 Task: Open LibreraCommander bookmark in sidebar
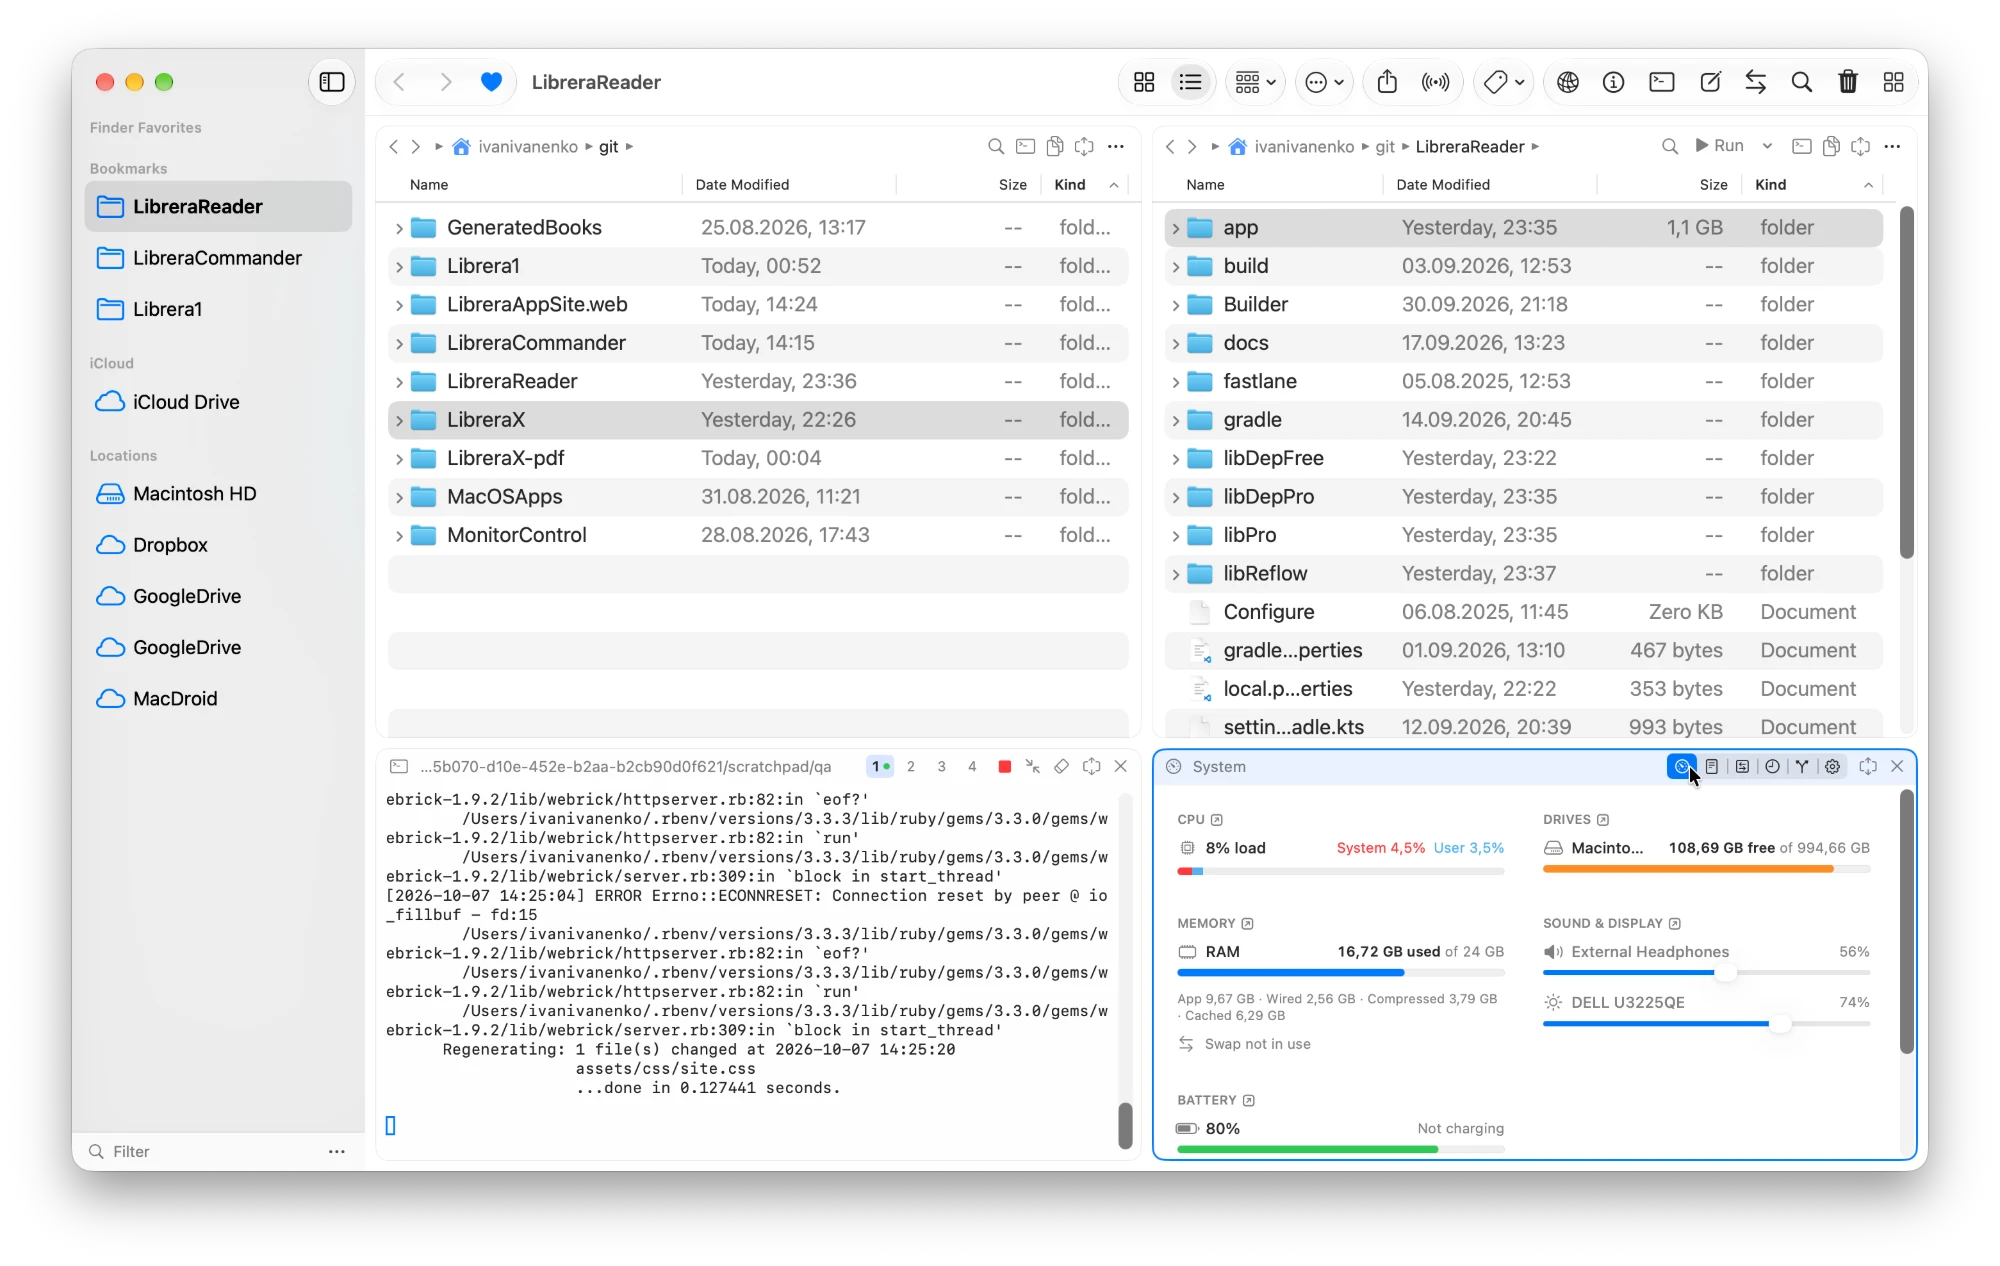(x=218, y=258)
